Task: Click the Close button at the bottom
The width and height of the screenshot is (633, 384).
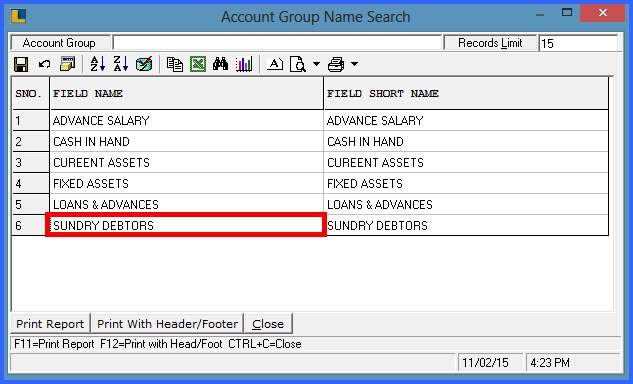Action: 268,324
